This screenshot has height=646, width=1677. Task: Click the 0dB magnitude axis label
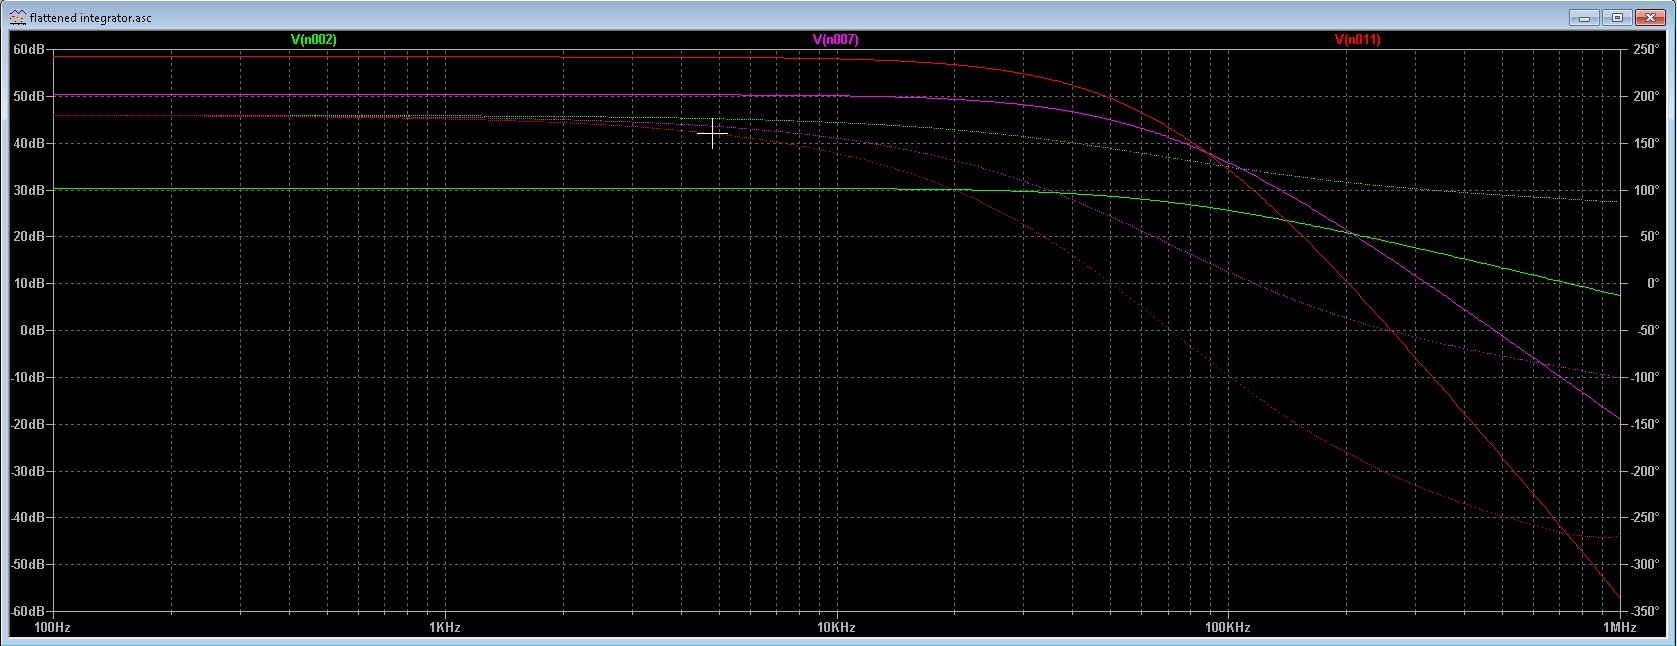pyautogui.click(x=31, y=330)
